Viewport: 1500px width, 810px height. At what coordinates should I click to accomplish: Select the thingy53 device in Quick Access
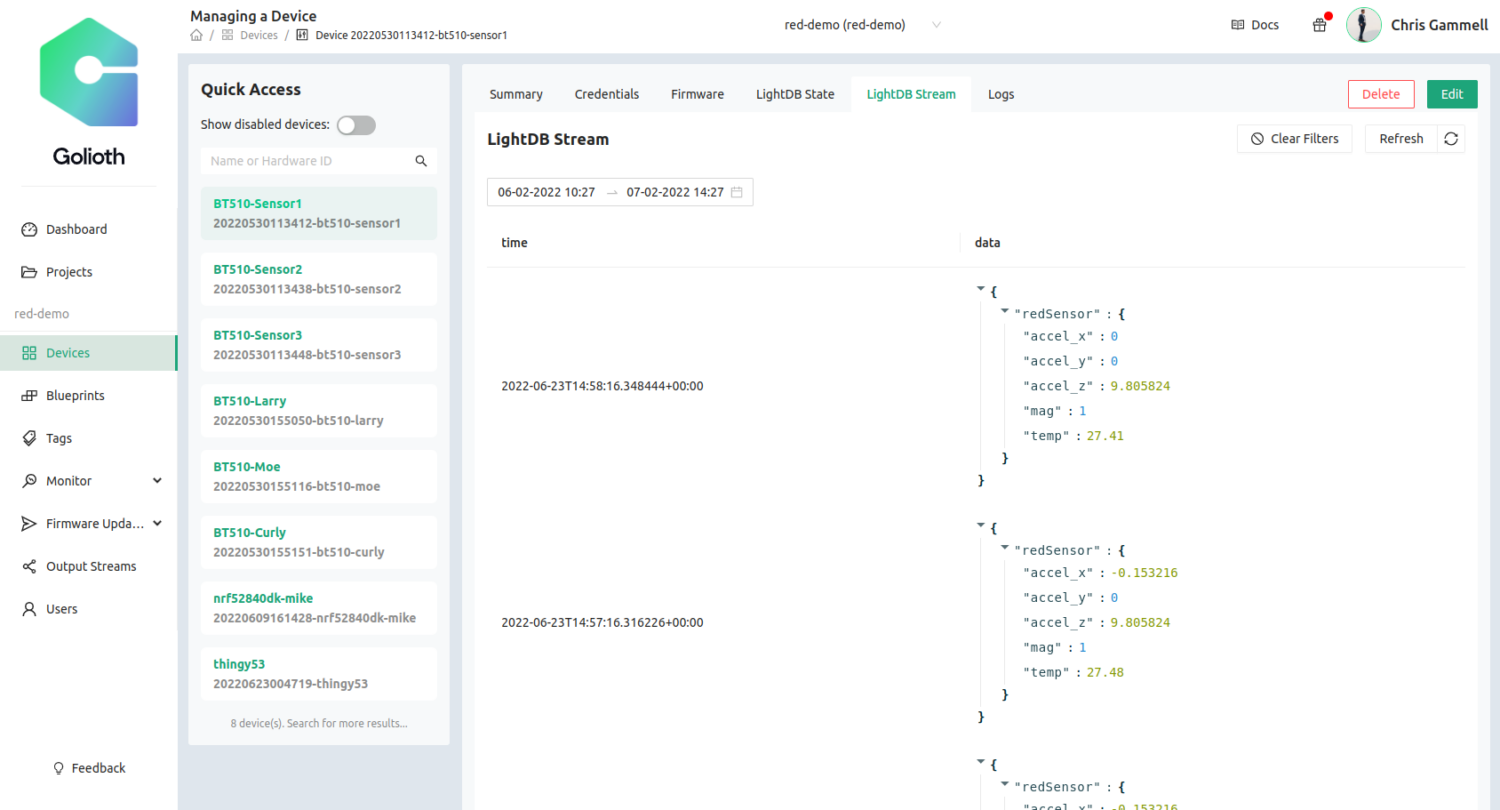[318, 673]
